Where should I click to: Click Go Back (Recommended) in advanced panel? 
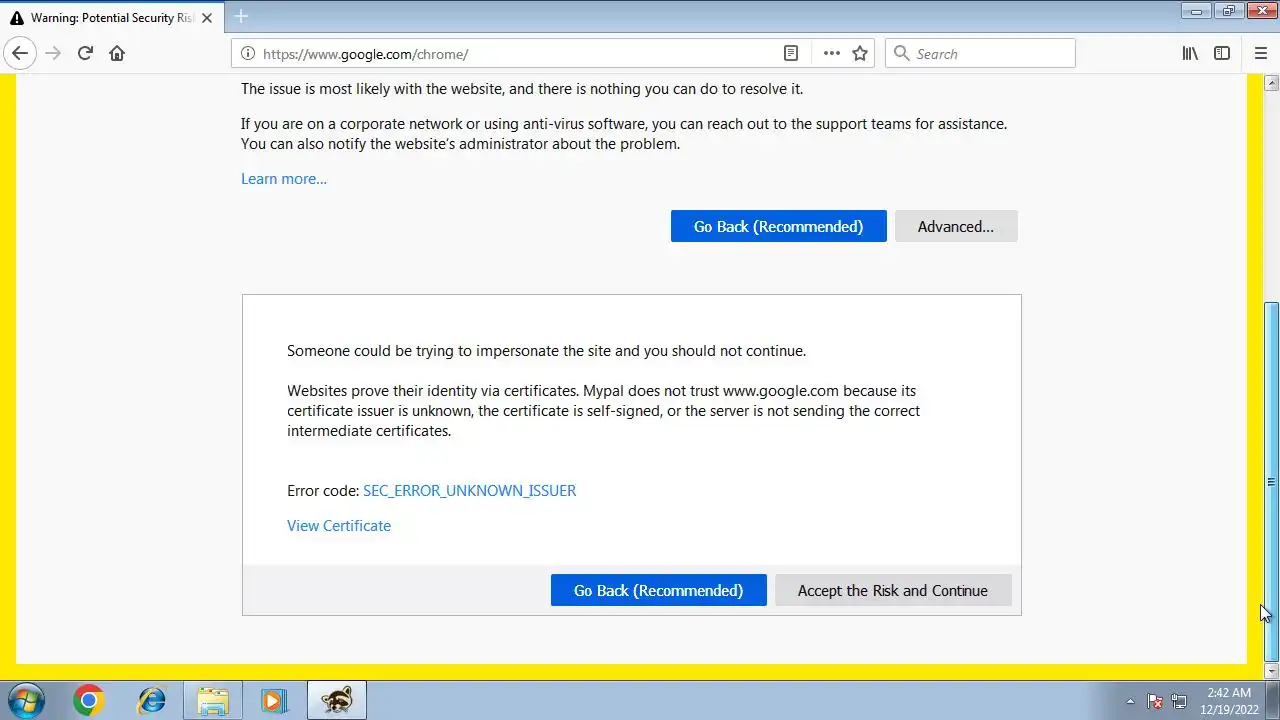[658, 590]
